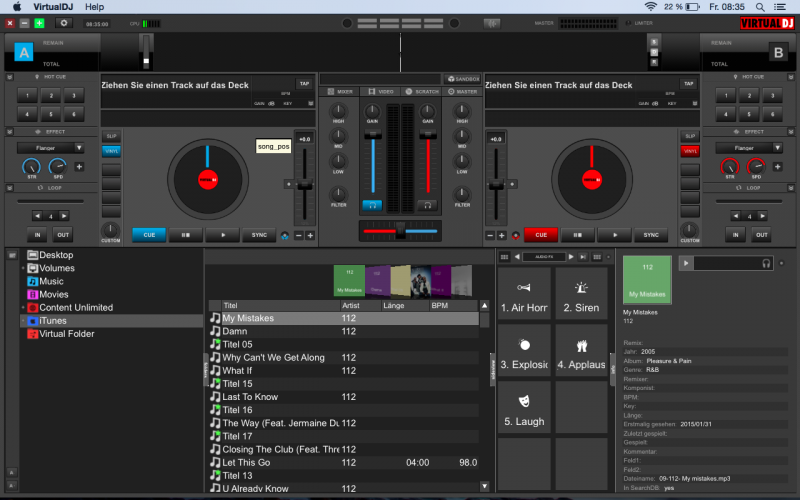Click the left deck CUE button
800x500 pixels.
point(149,235)
